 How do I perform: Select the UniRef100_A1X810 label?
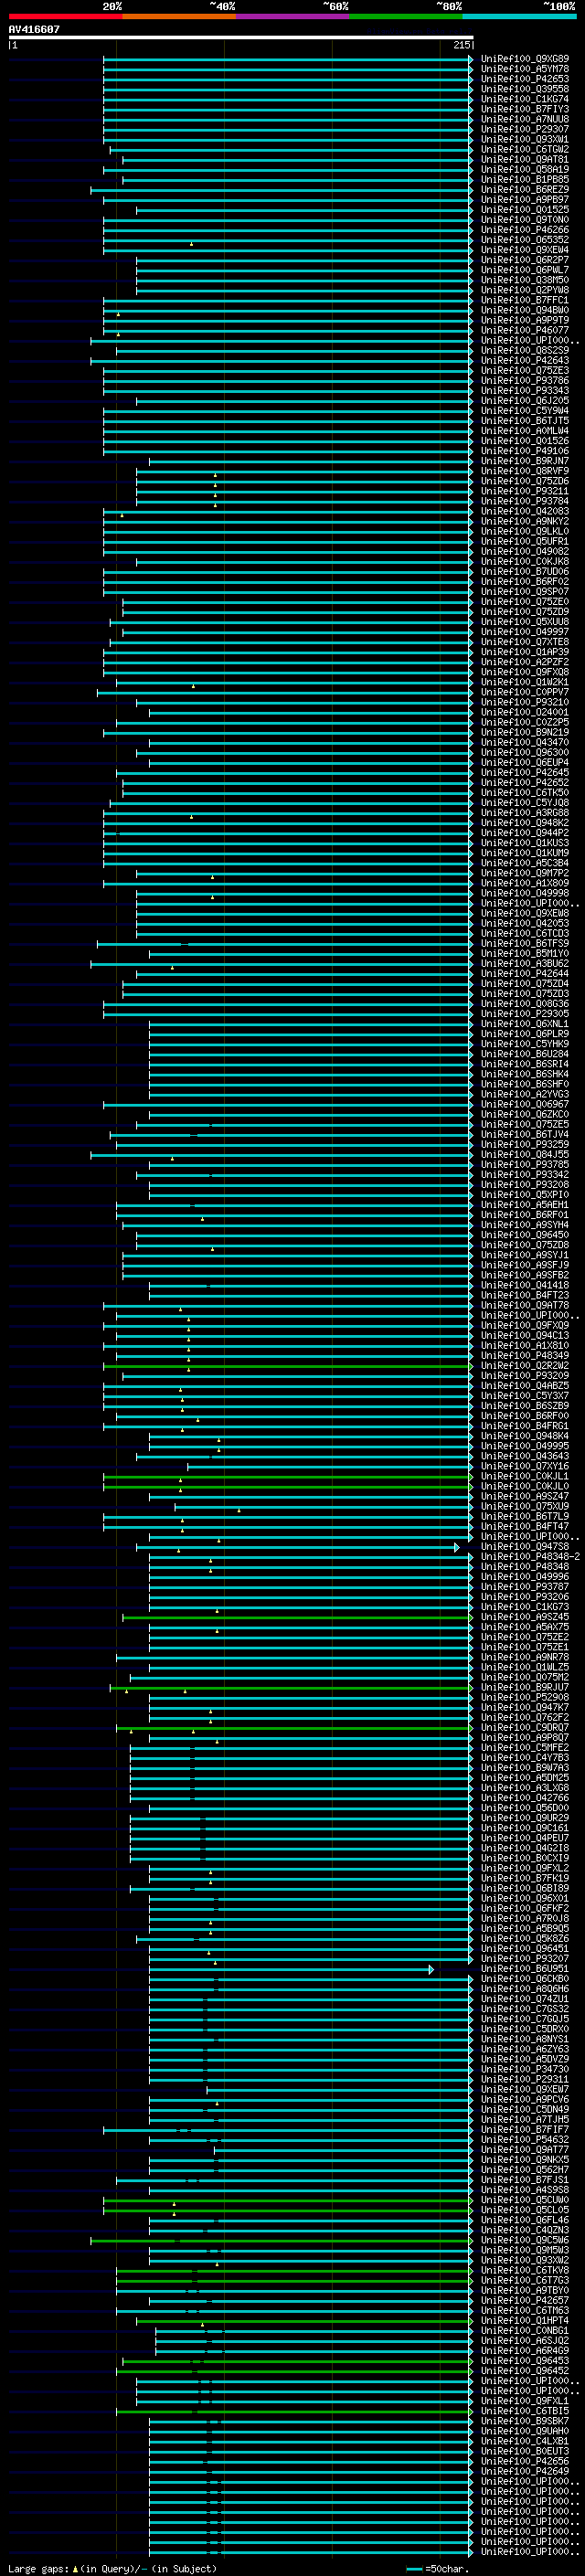tap(525, 1346)
